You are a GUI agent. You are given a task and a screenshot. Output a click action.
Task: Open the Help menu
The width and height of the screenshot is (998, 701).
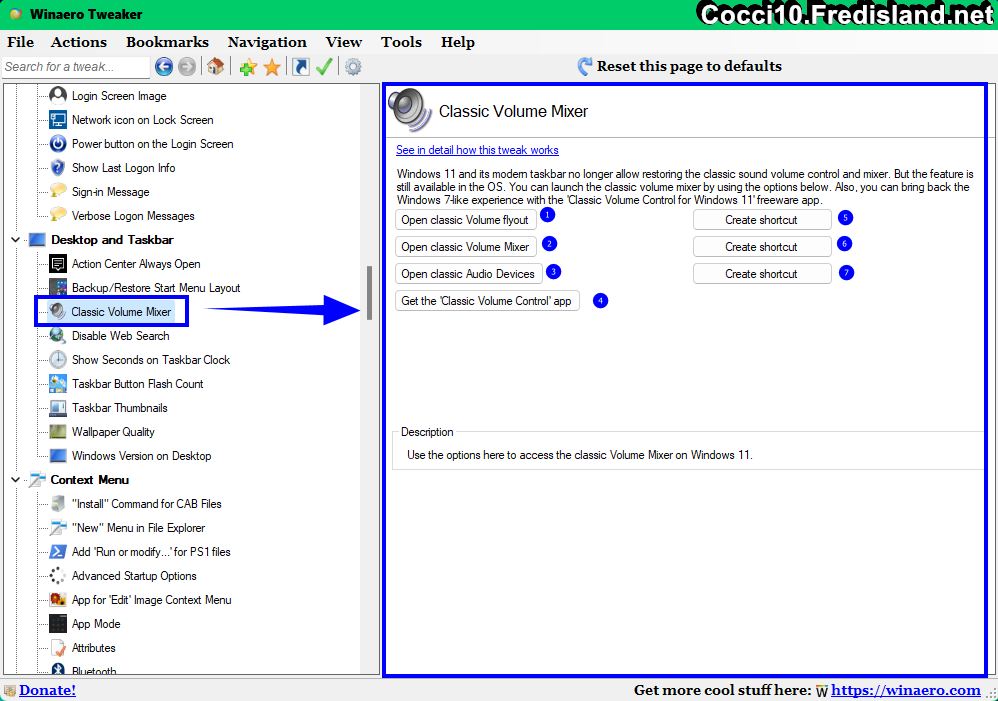click(458, 42)
